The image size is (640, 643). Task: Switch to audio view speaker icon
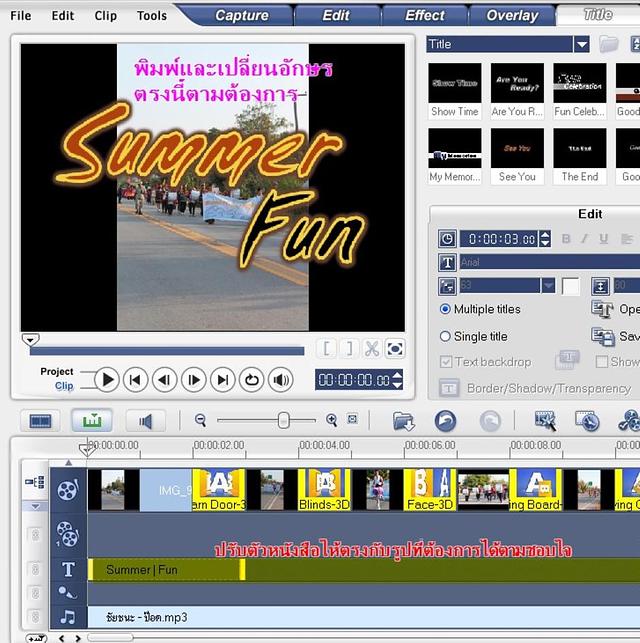[145, 421]
